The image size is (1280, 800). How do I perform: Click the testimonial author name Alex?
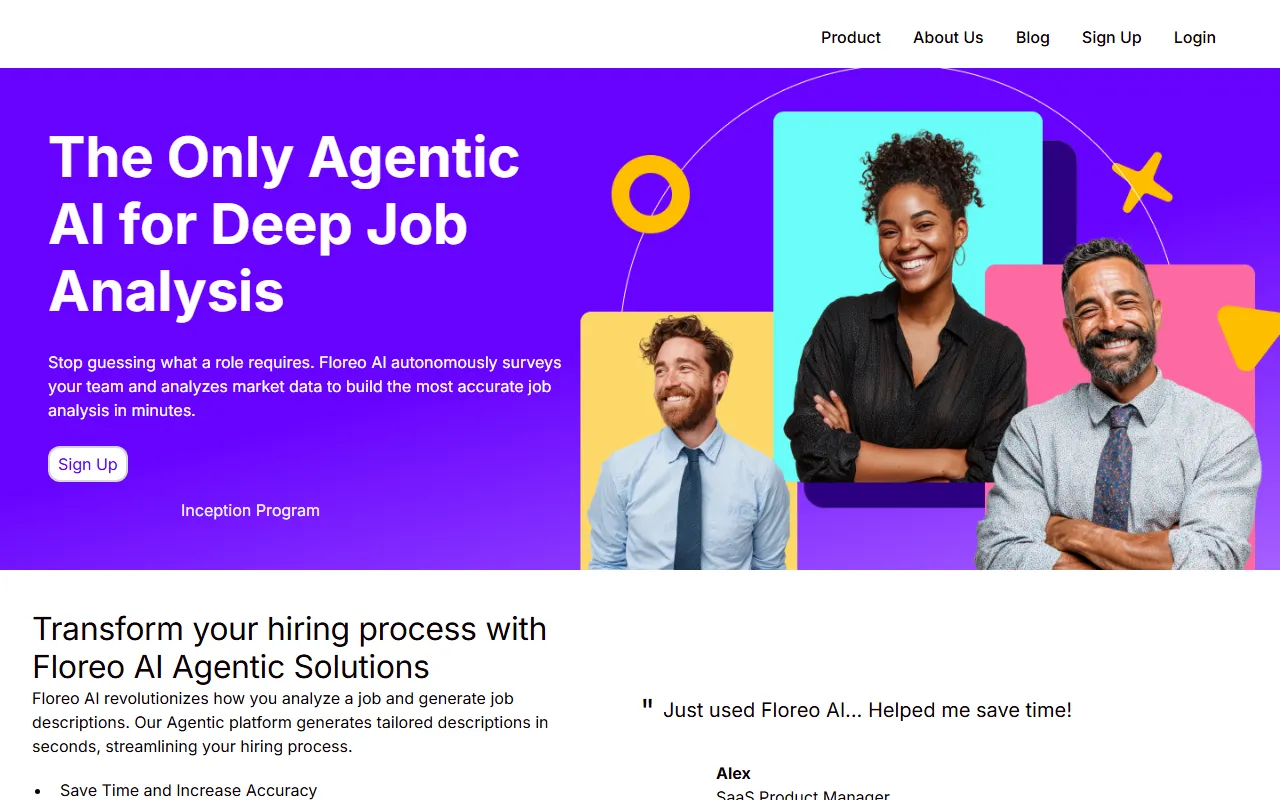pyautogui.click(x=733, y=773)
